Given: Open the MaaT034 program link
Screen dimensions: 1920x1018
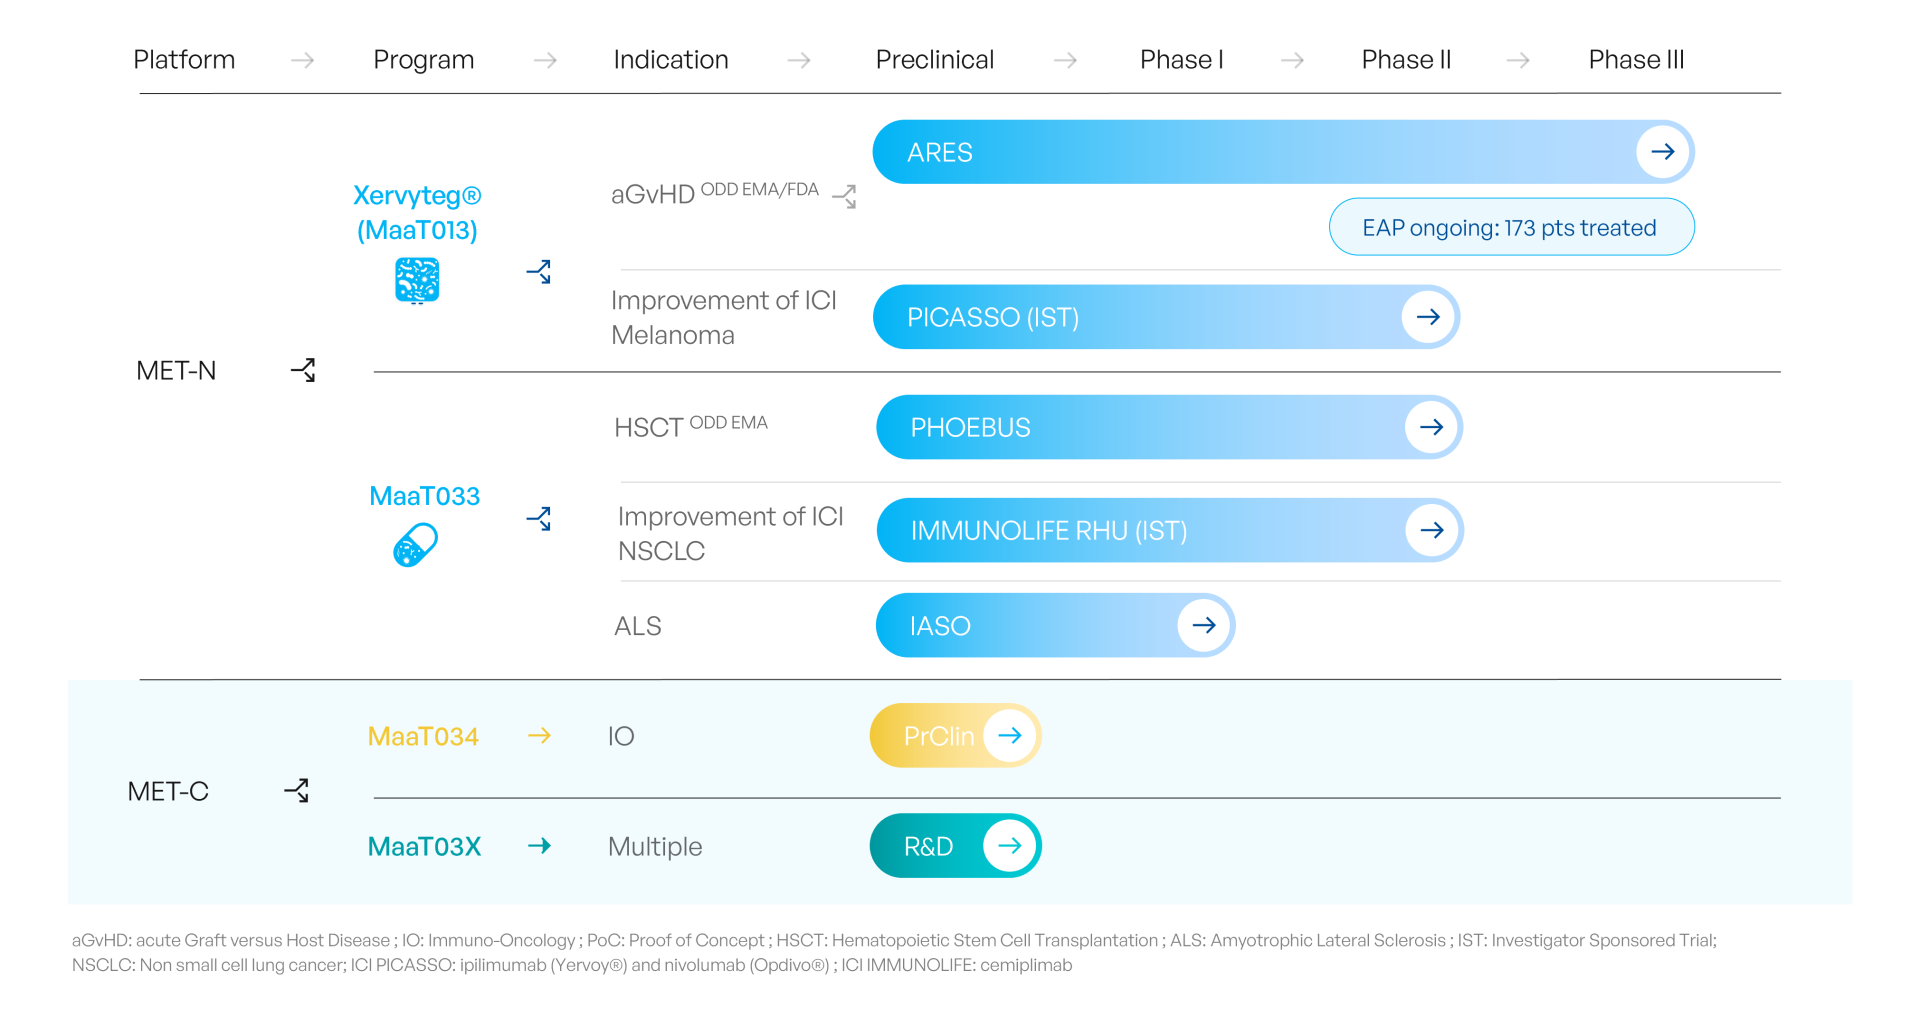Looking at the screenshot, I should (x=423, y=736).
